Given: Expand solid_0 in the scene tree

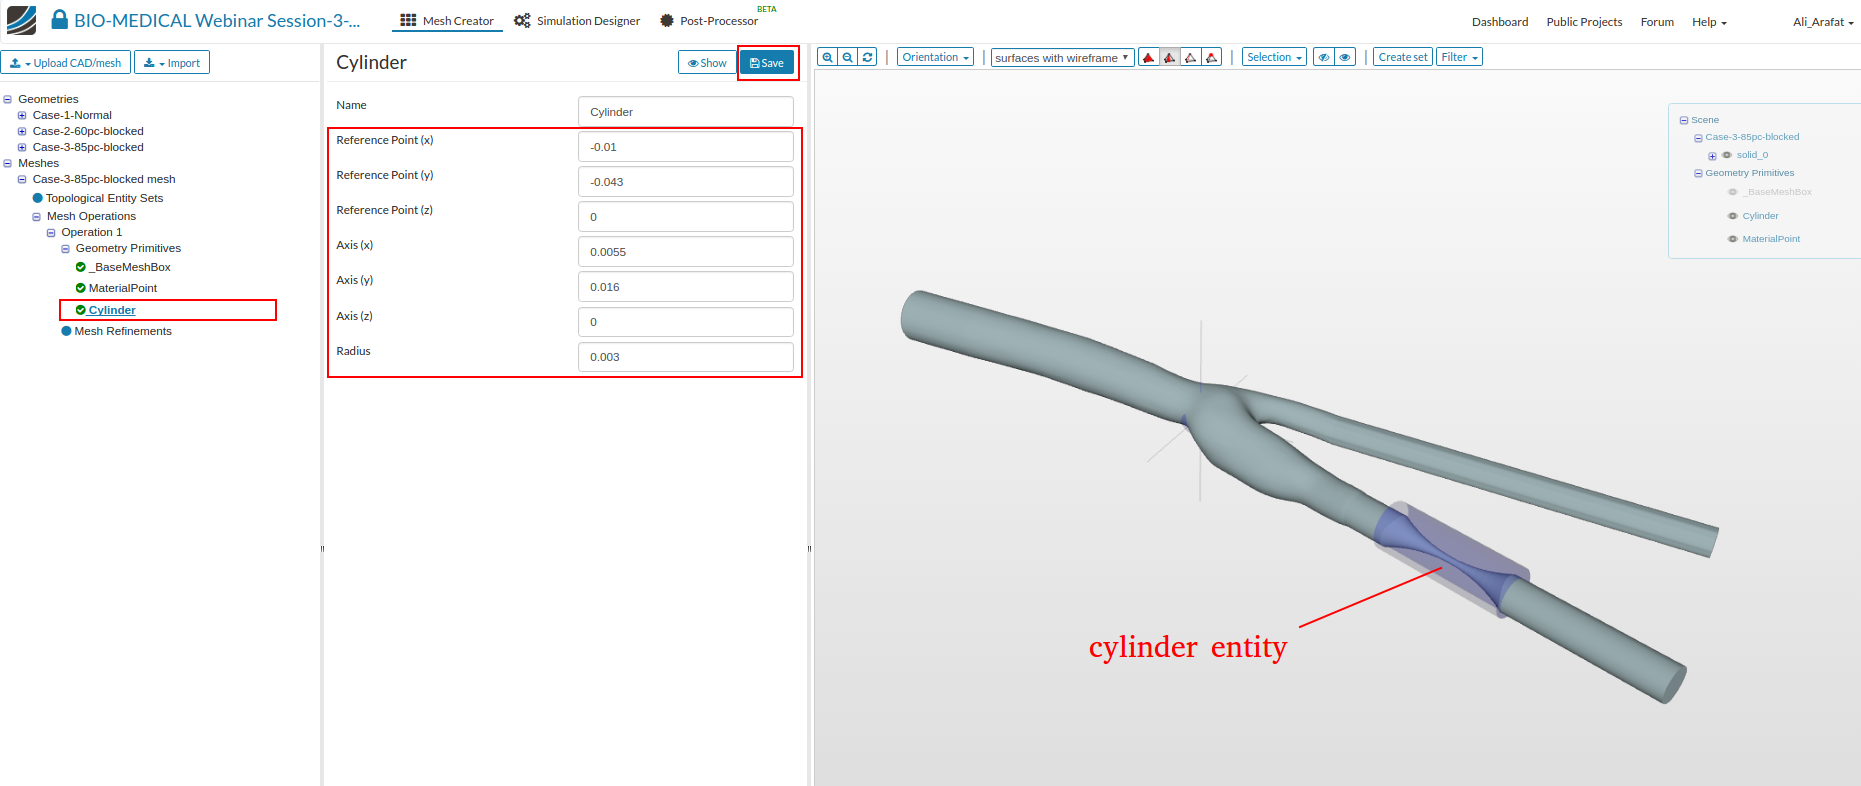Looking at the screenshot, I should (x=1712, y=156).
